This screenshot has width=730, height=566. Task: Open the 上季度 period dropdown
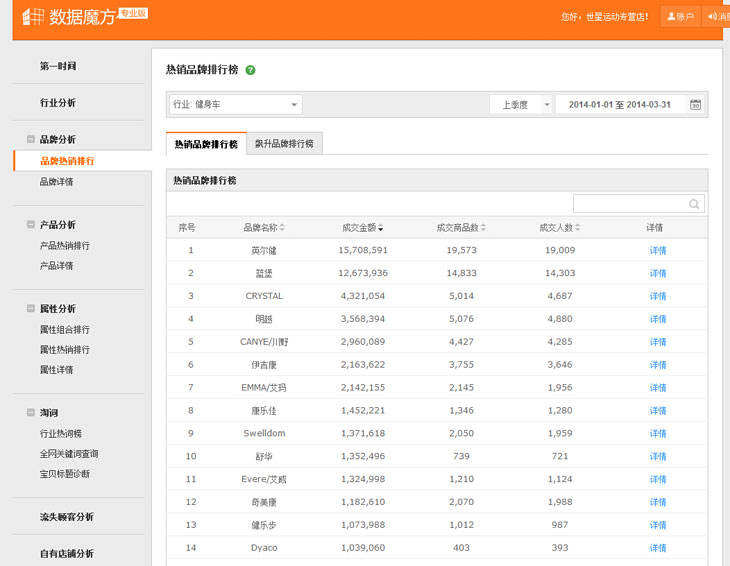pos(521,105)
